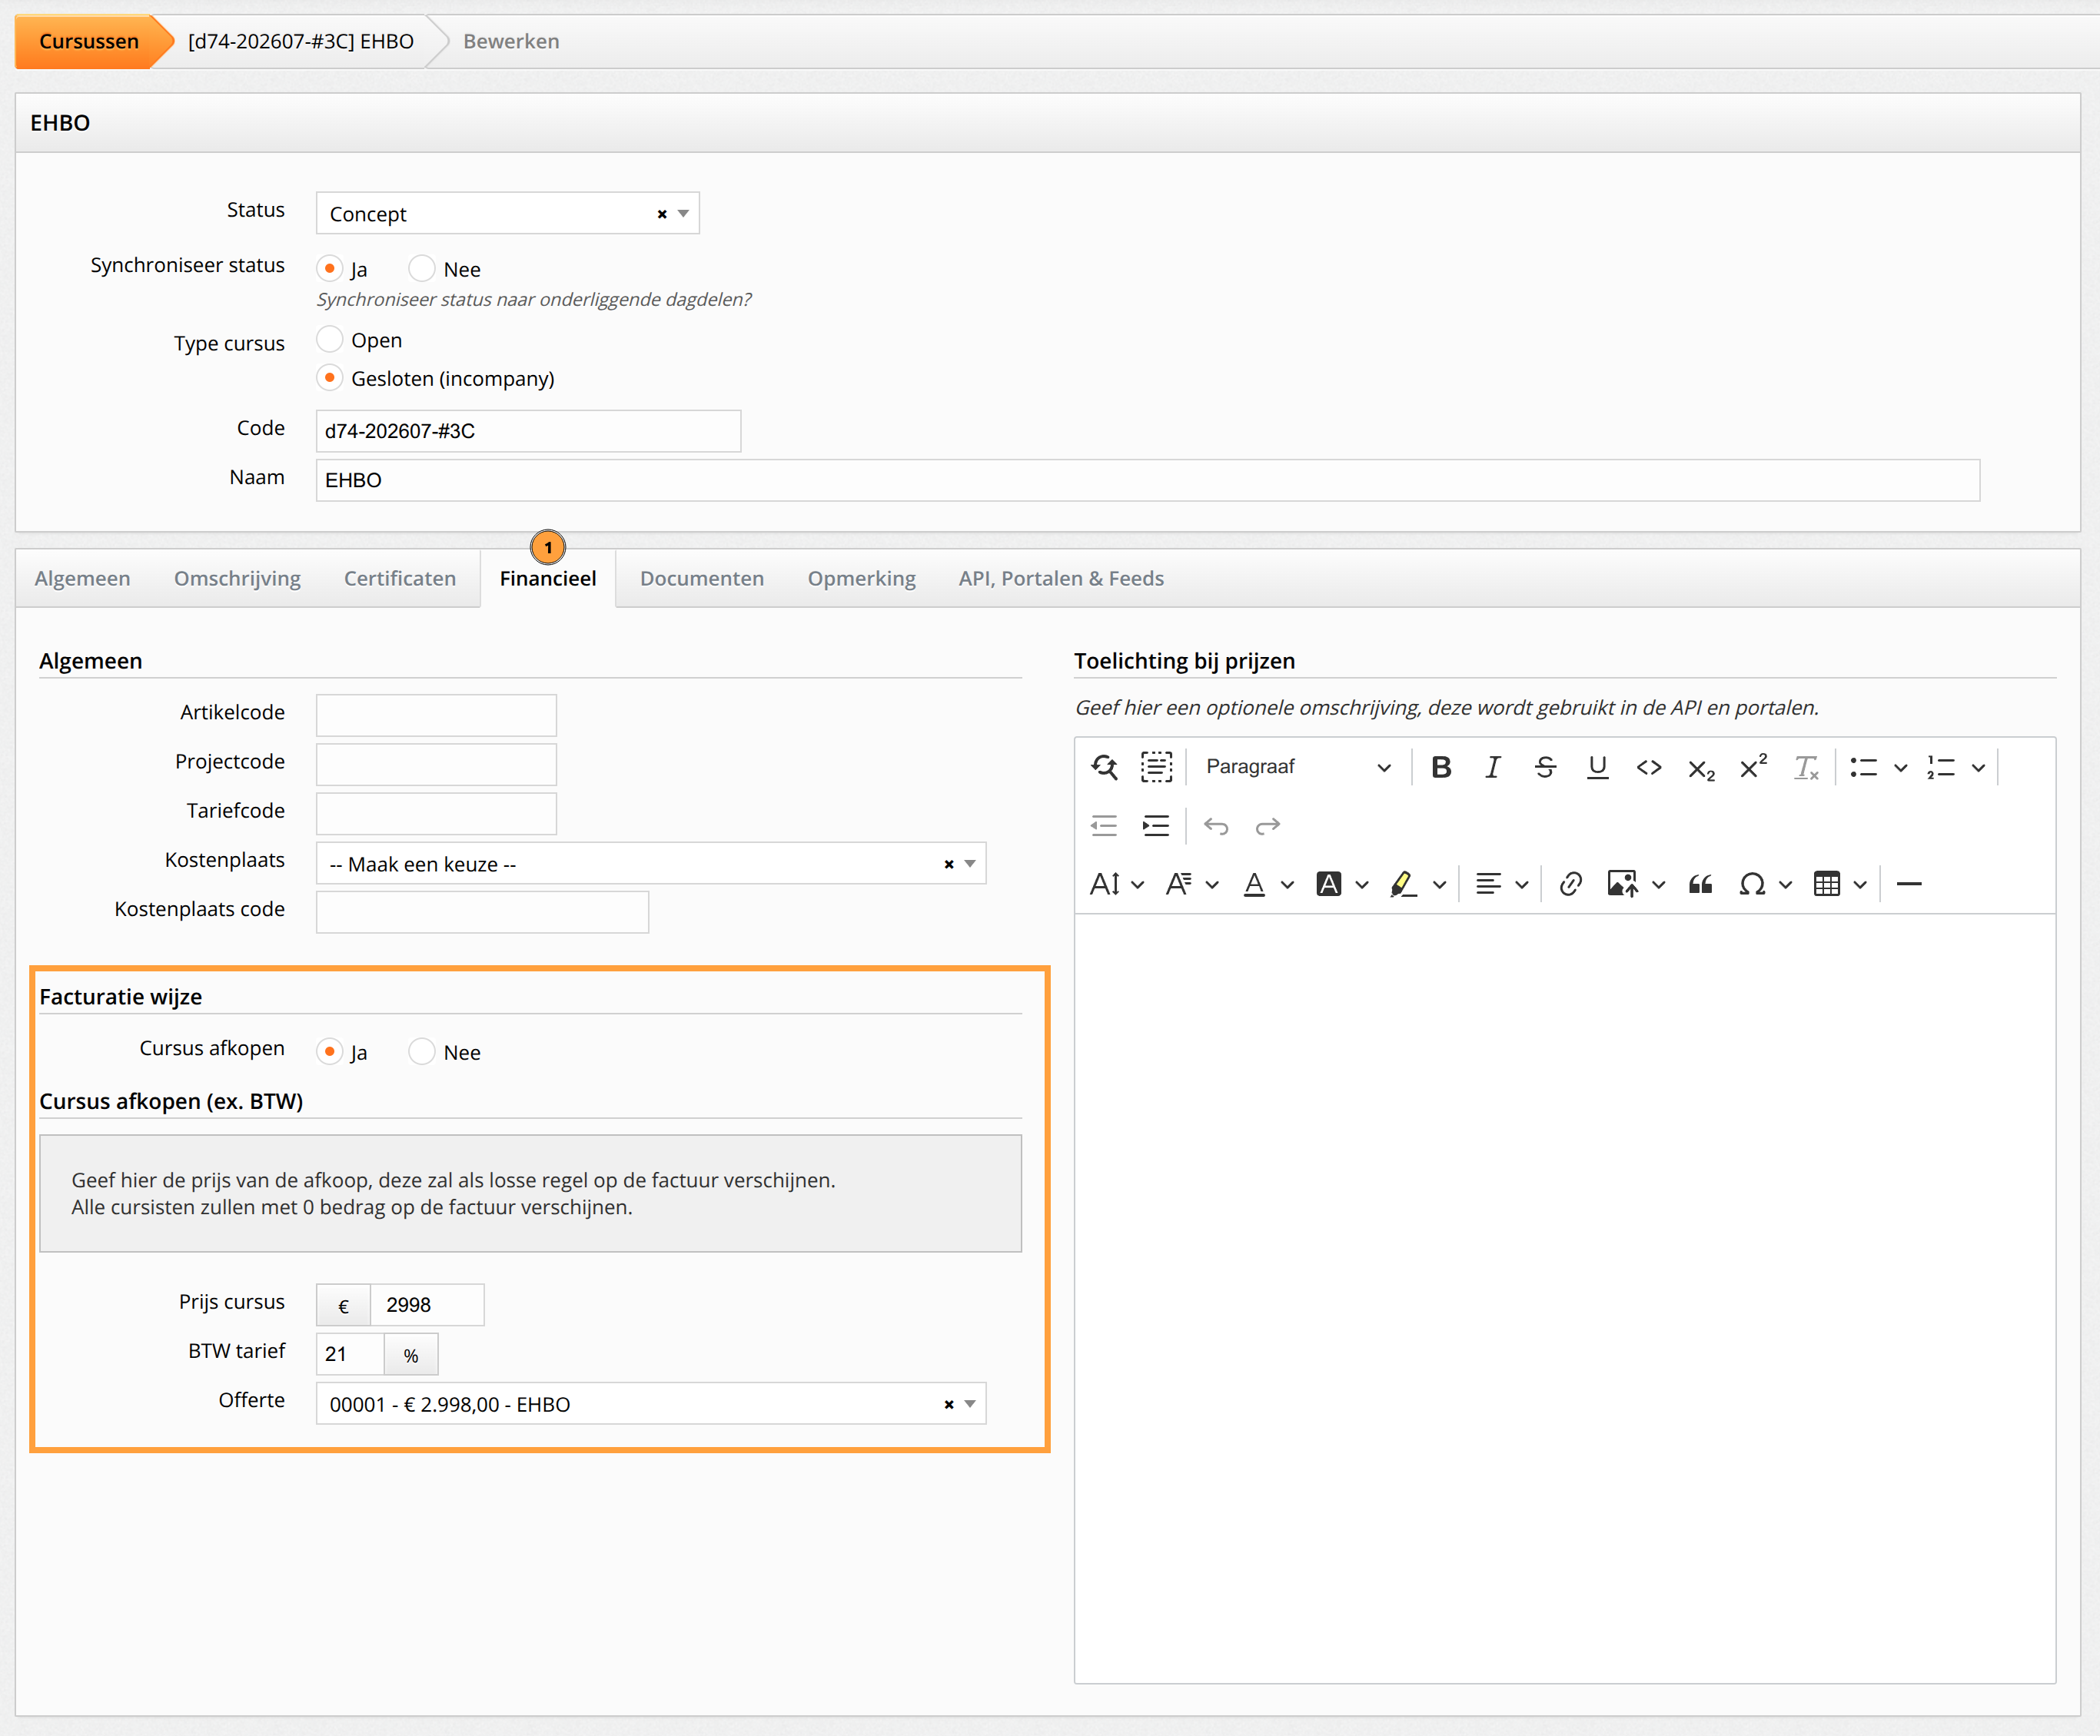The image size is (2100, 1736).
Task: Open [d74-202607-#3C] EHBO breadcrumb
Action: [x=301, y=41]
